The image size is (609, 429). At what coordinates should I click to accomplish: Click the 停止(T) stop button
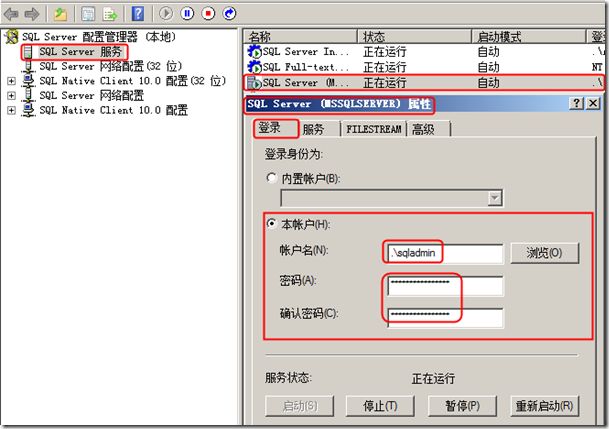pyautogui.click(x=380, y=406)
